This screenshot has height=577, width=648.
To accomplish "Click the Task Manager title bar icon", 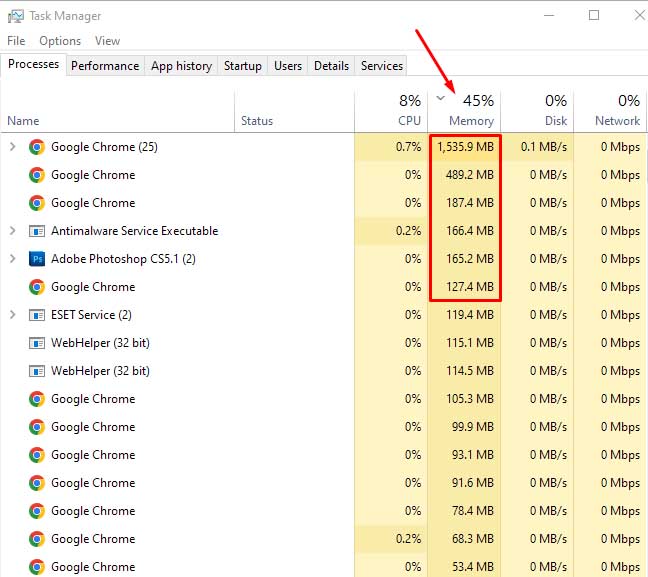I will pos(16,16).
